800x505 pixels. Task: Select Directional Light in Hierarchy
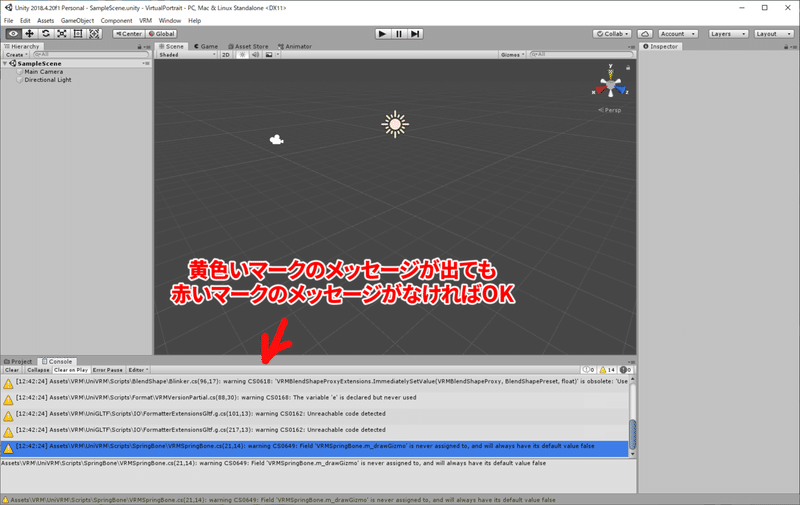click(48, 80)
